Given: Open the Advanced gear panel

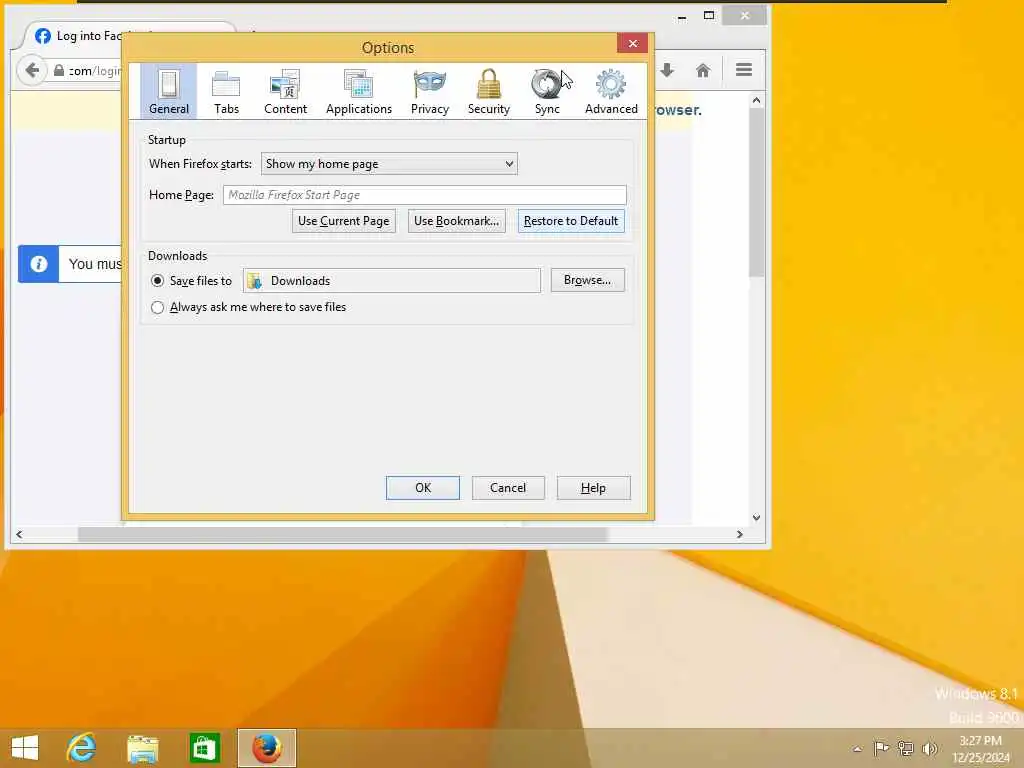Looking at the screenshot, I should point(611,91).
